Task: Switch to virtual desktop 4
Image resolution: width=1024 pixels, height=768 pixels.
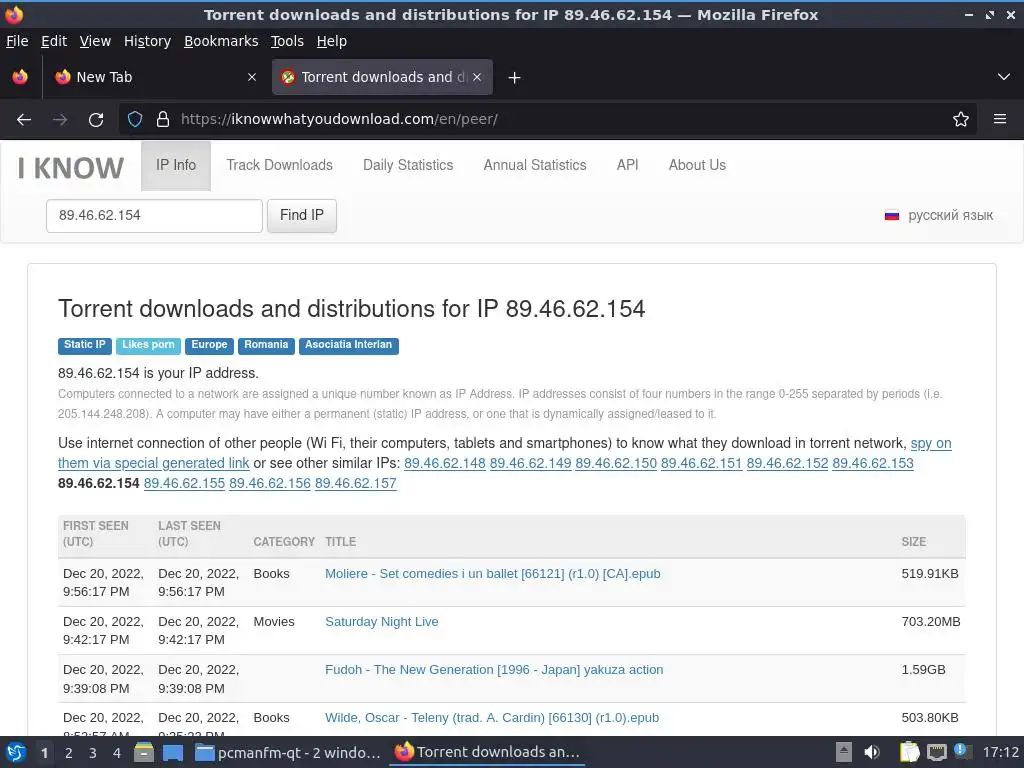Action: click(x=117, y=753)
